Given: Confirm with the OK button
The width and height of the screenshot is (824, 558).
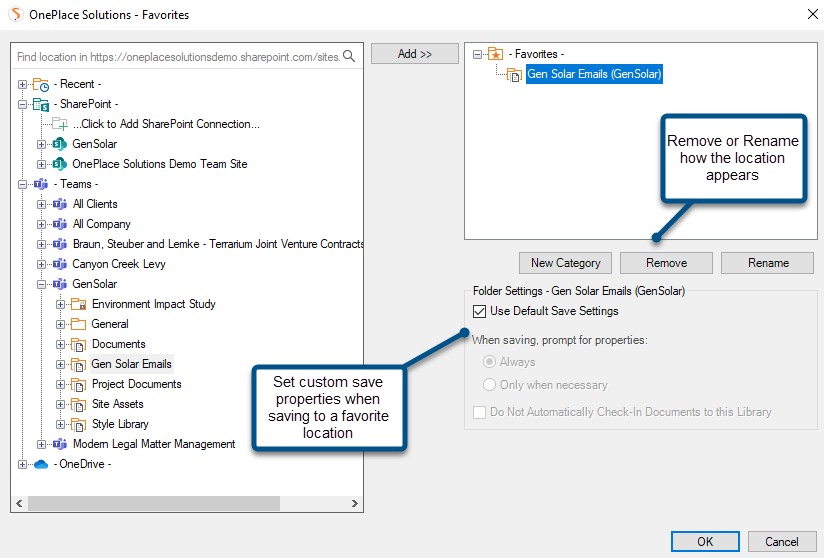Looking at the screenshot, I should click(x=705, y=542).
